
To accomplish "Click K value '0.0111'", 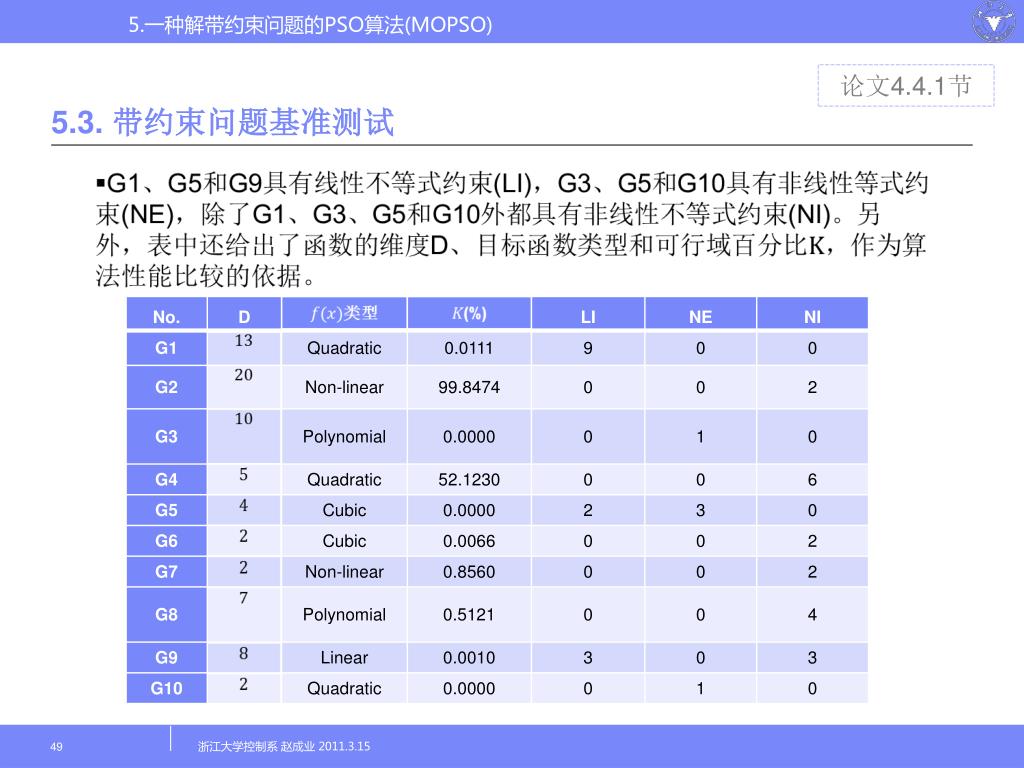I will coord(469,348).
